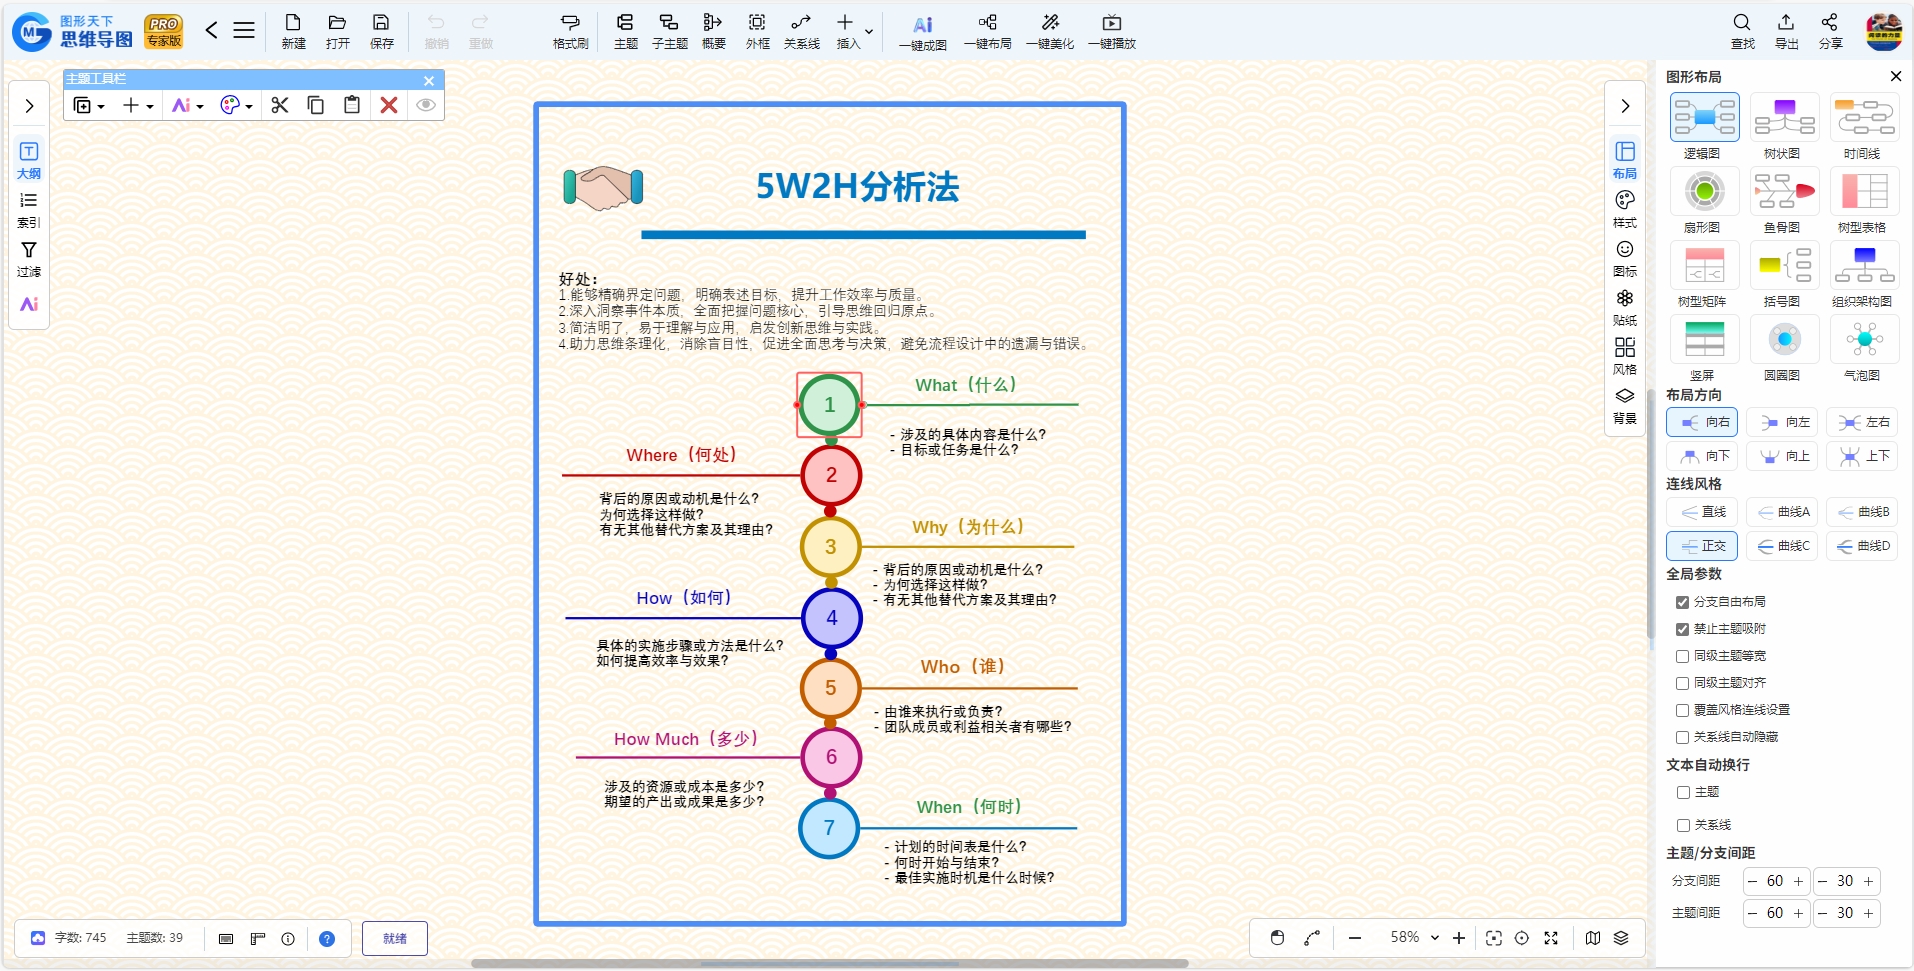Switch to the 贴纸 stickers tab
This screenshot has height=971, width=1914.
(1625, 307)
